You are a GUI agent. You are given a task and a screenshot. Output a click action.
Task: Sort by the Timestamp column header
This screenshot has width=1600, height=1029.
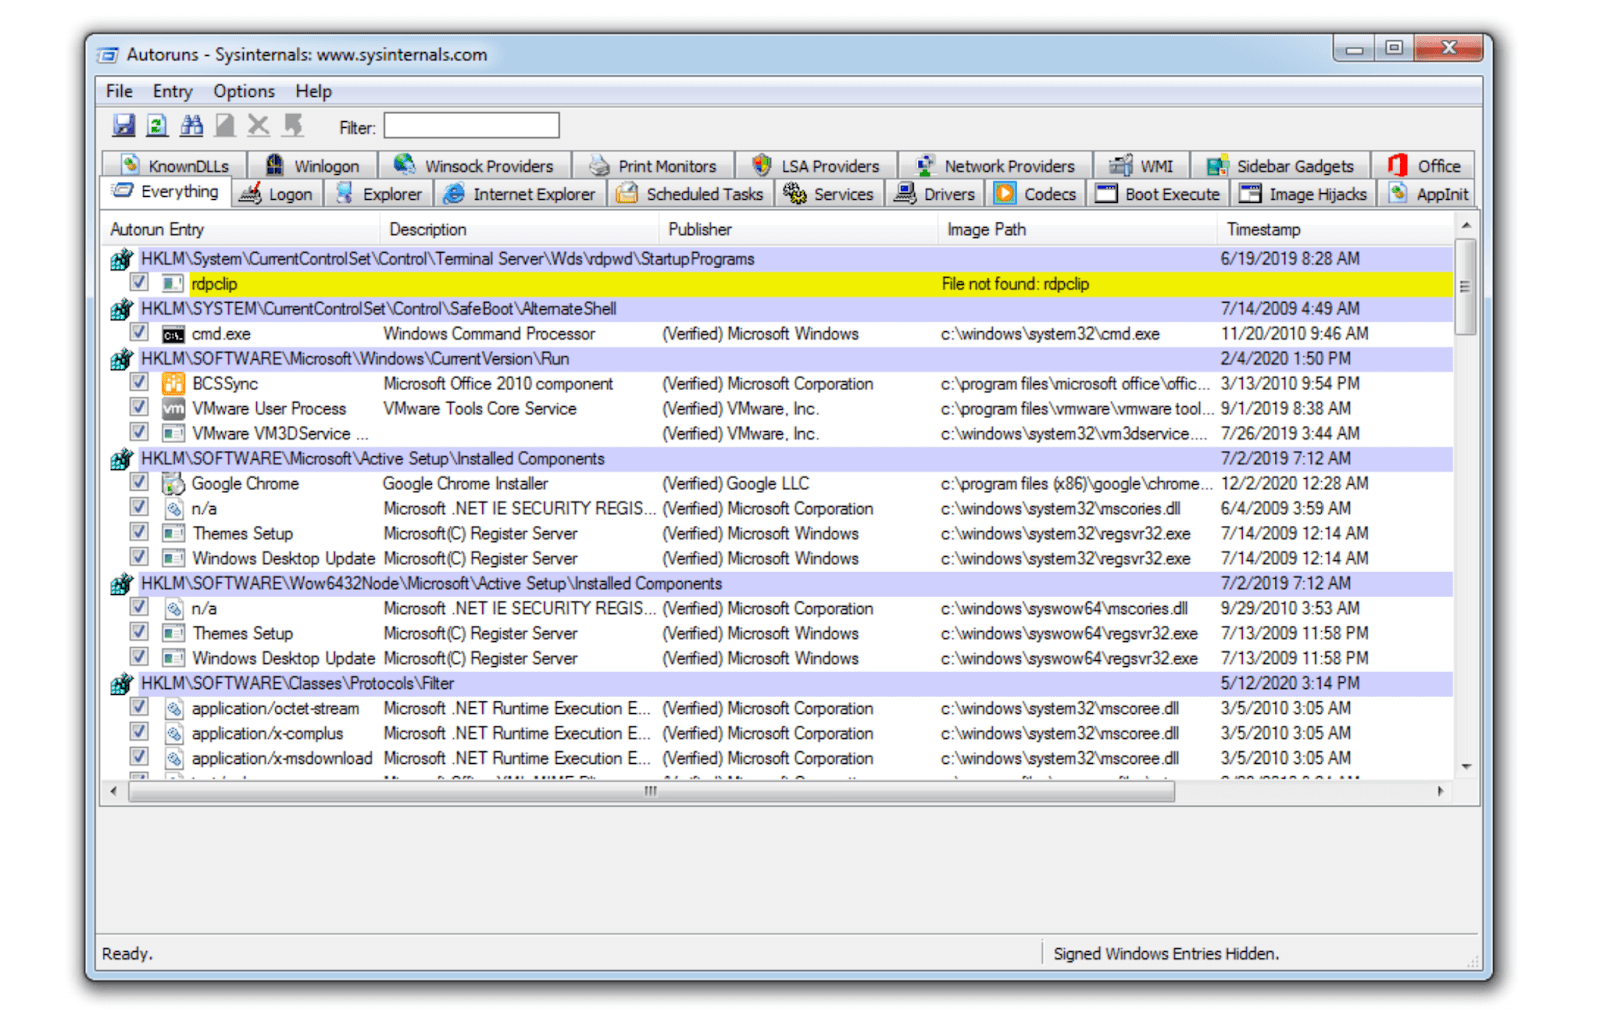point(1263,229)
